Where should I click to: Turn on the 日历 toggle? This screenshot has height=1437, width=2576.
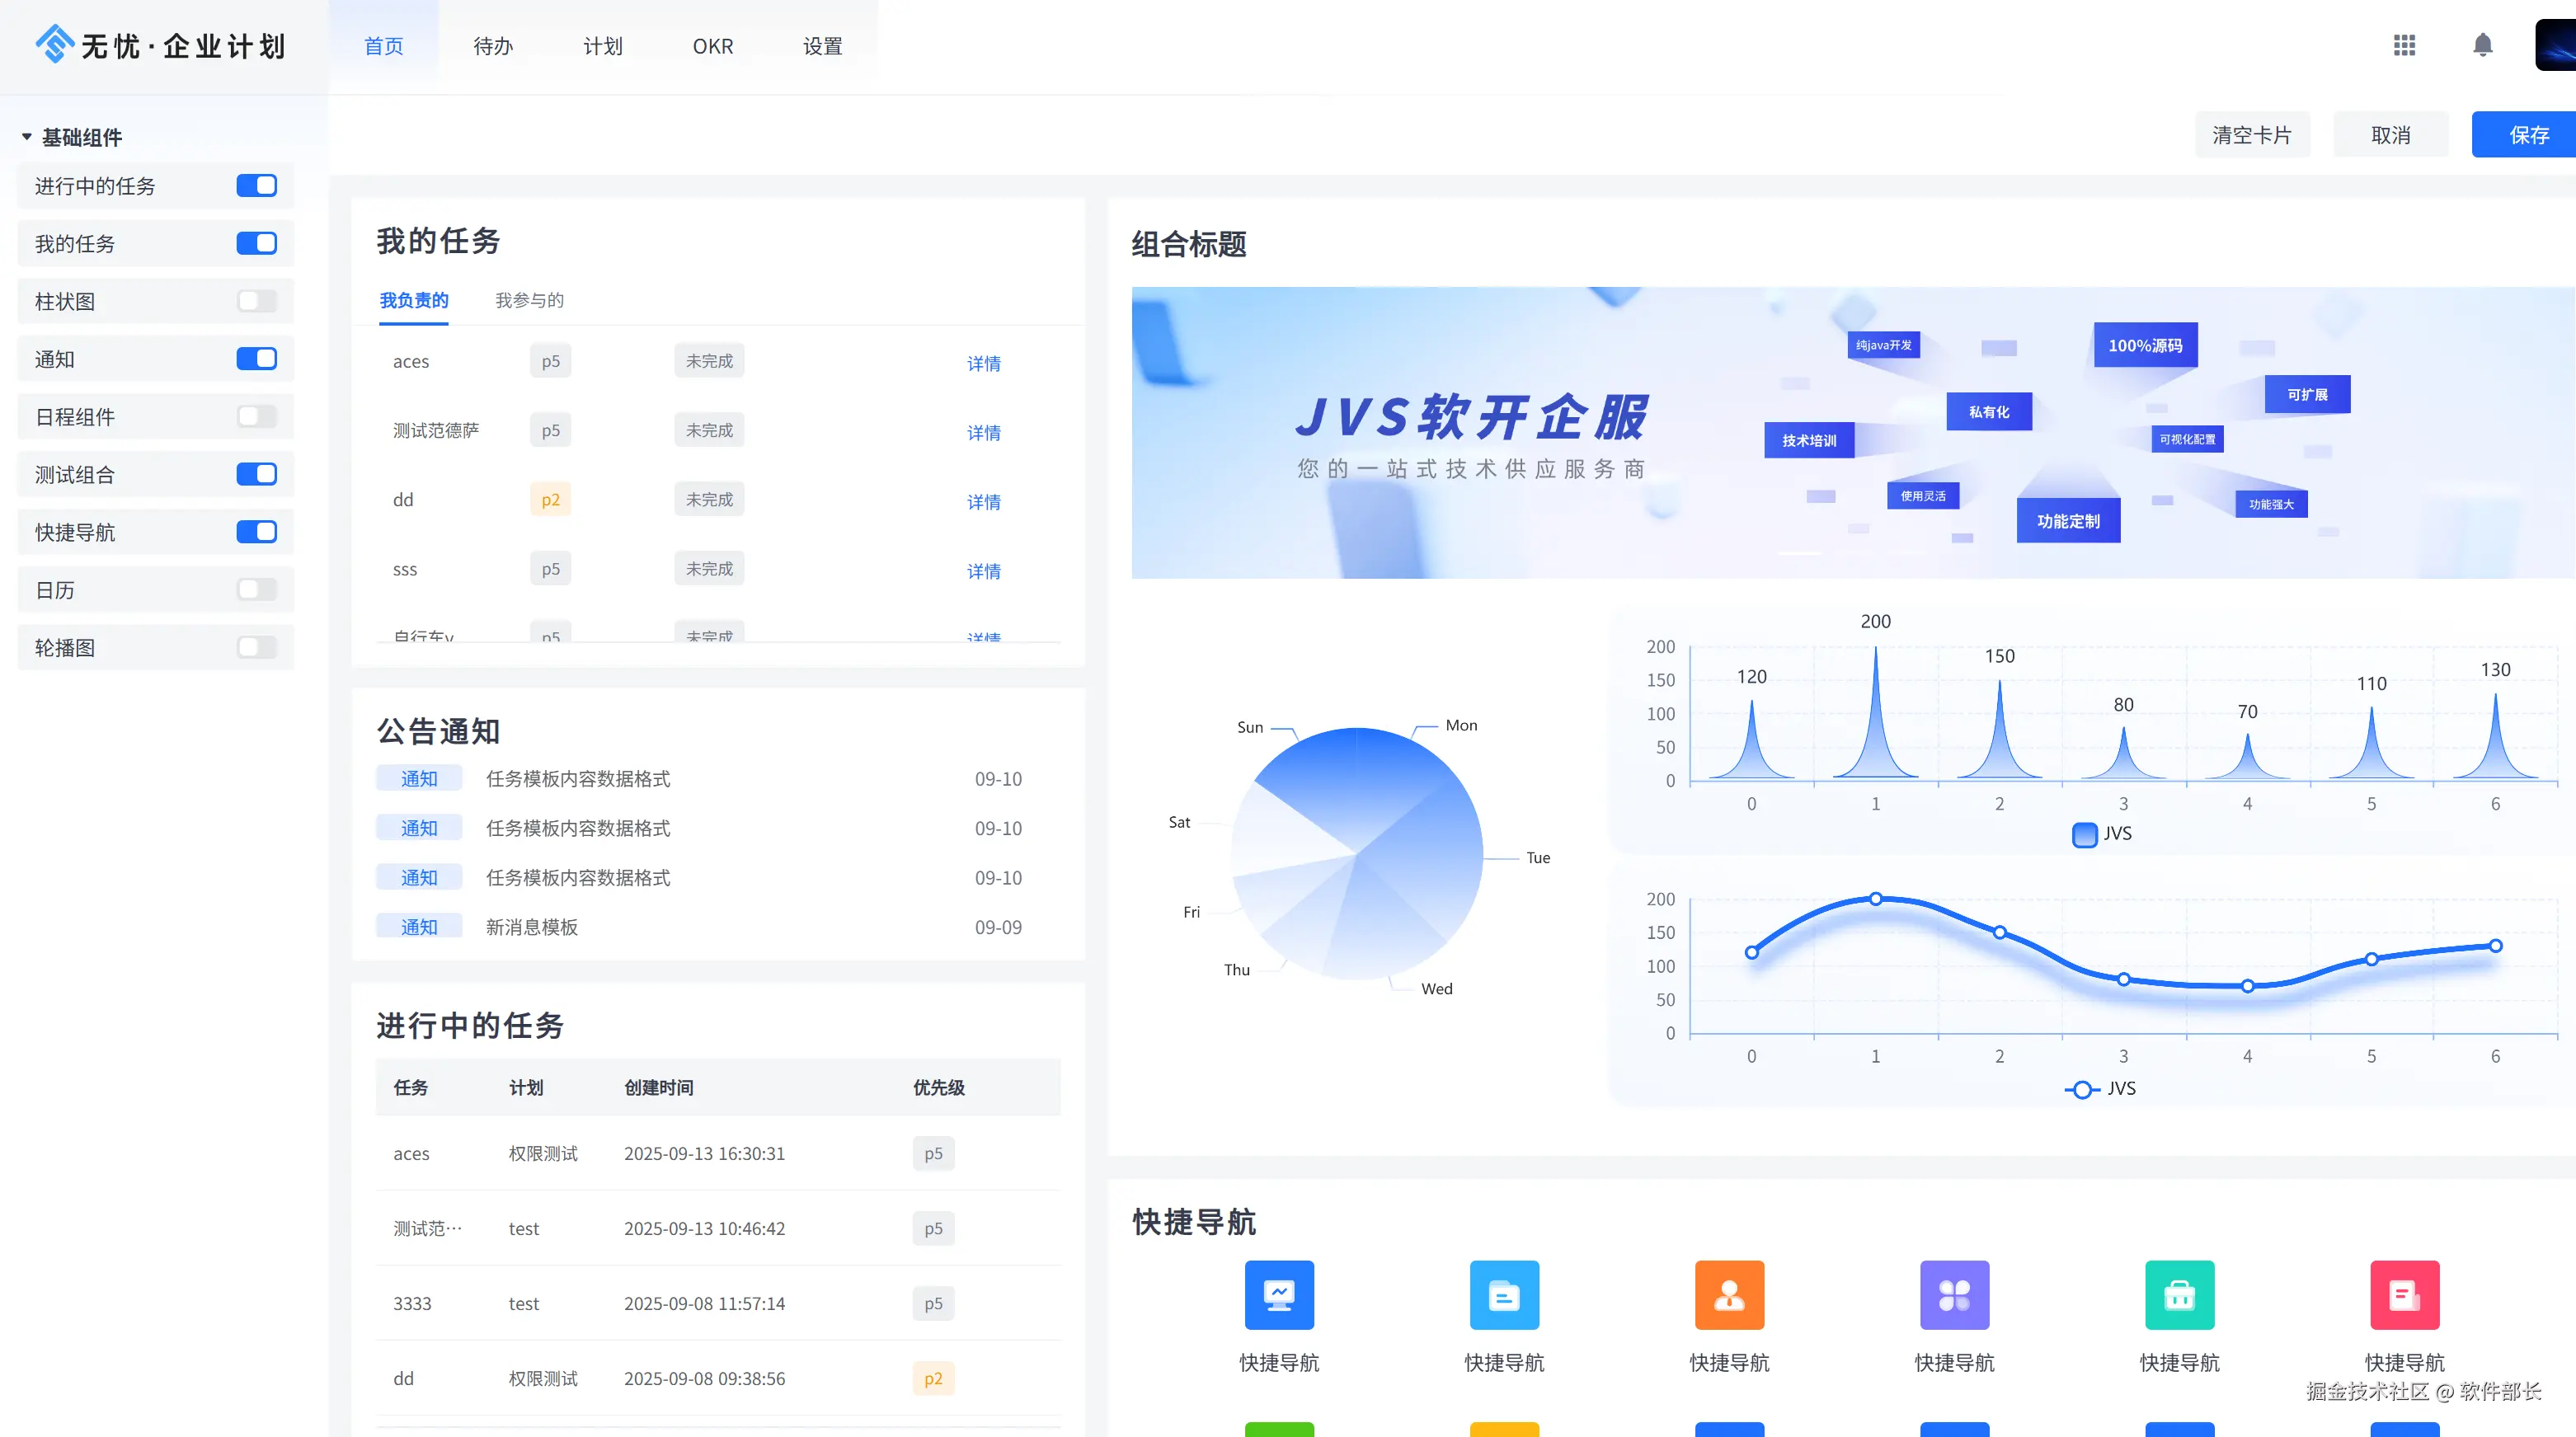click(257, 590)
